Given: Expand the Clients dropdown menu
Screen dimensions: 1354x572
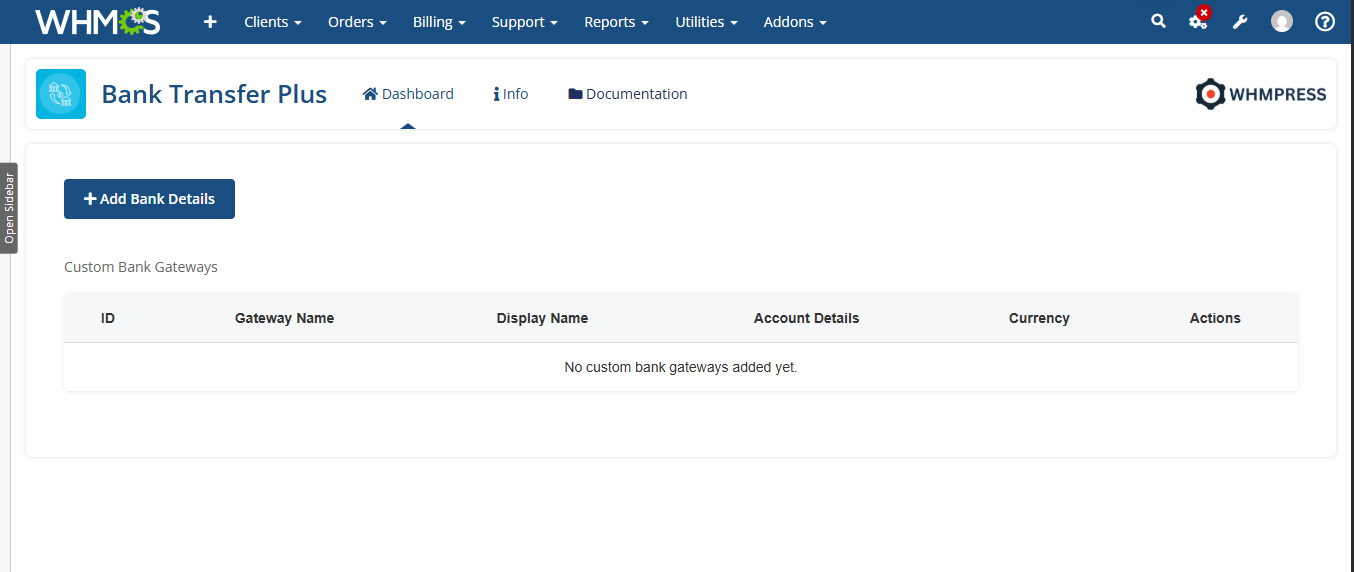Looking at the screenshot, I should 272,22.
